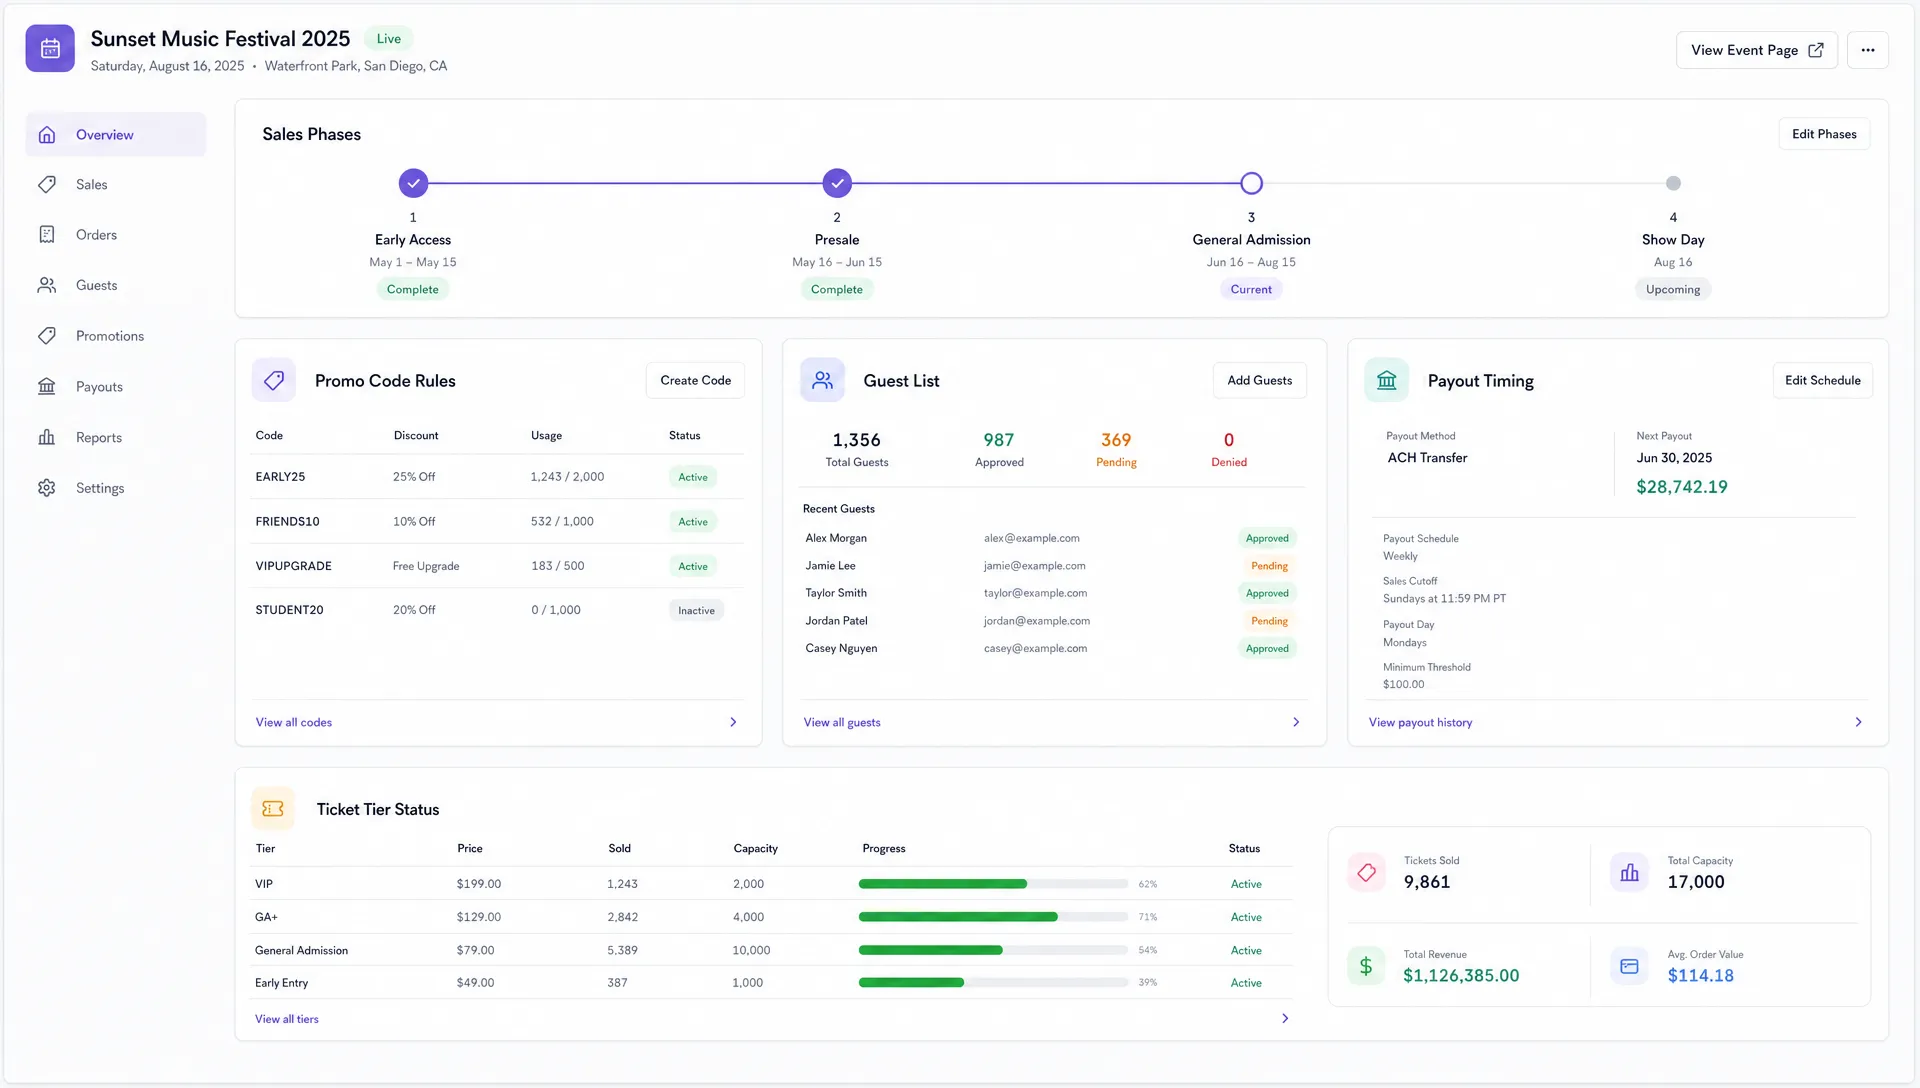This screenshot has width=1920, height=1088.
Task: Click the Promo Code Rules tag icon
Action: [x=274, y=381]
